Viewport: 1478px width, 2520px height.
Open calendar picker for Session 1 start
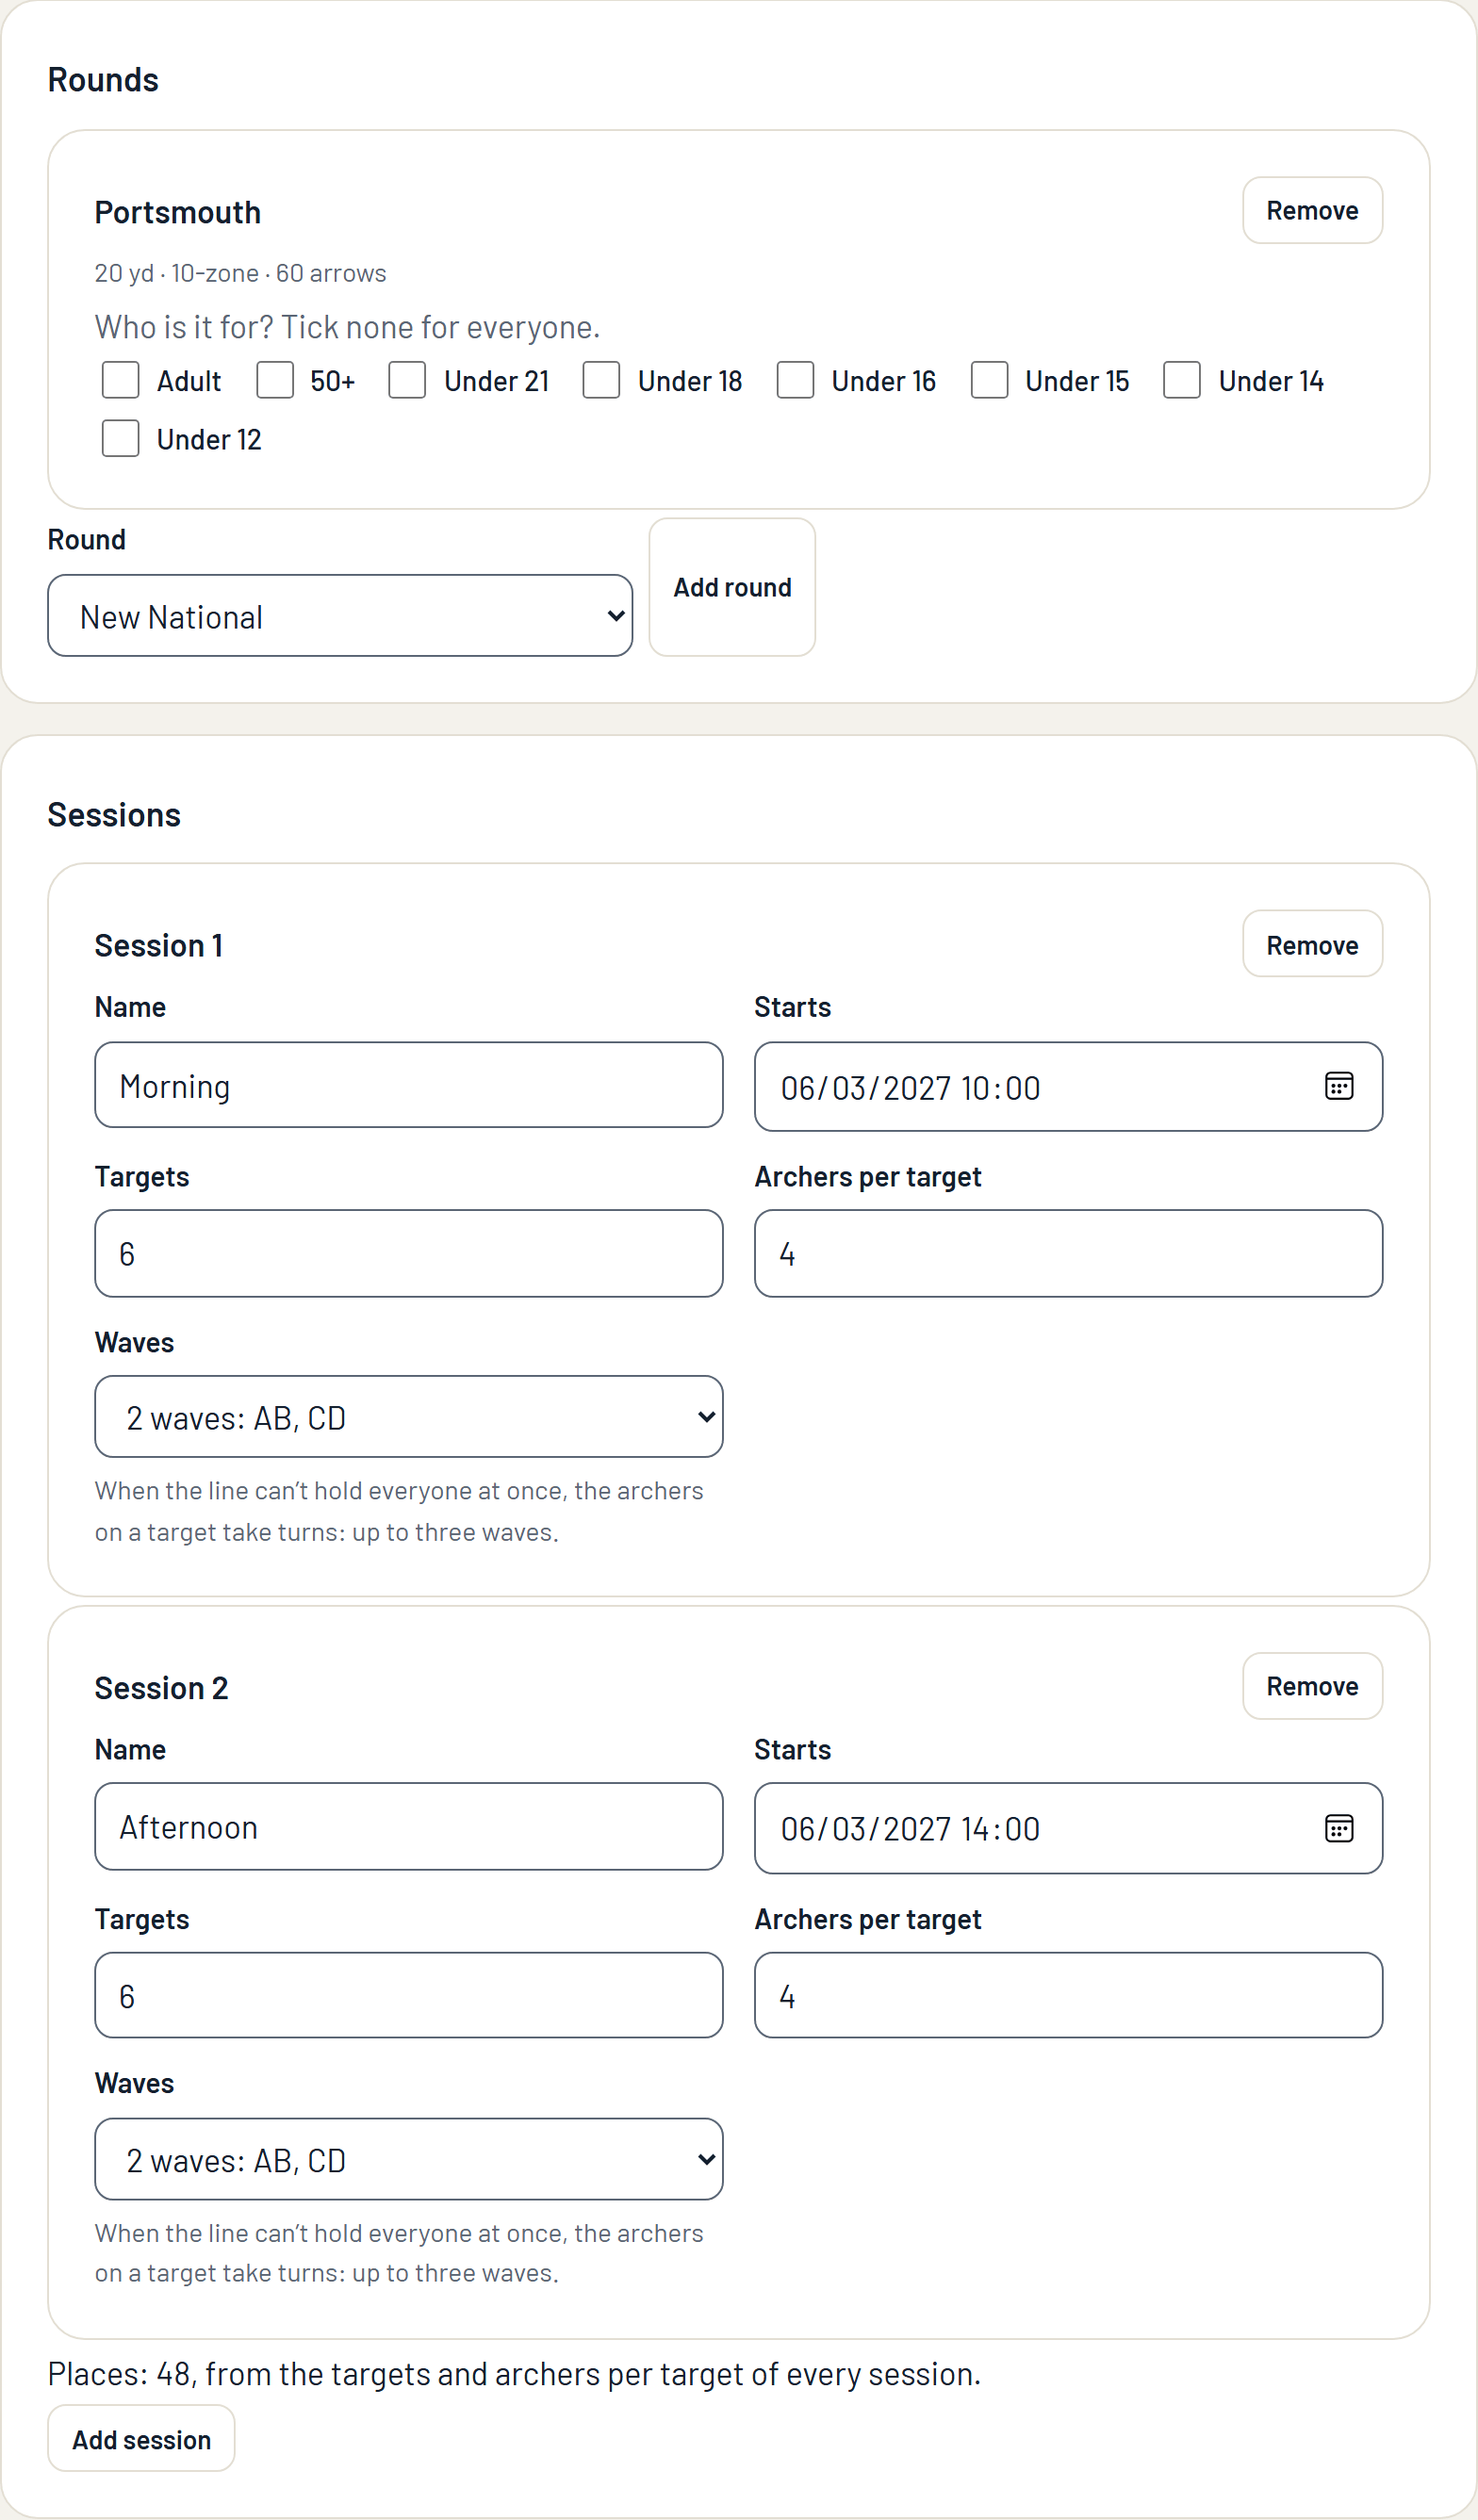pos(1338,1086)
